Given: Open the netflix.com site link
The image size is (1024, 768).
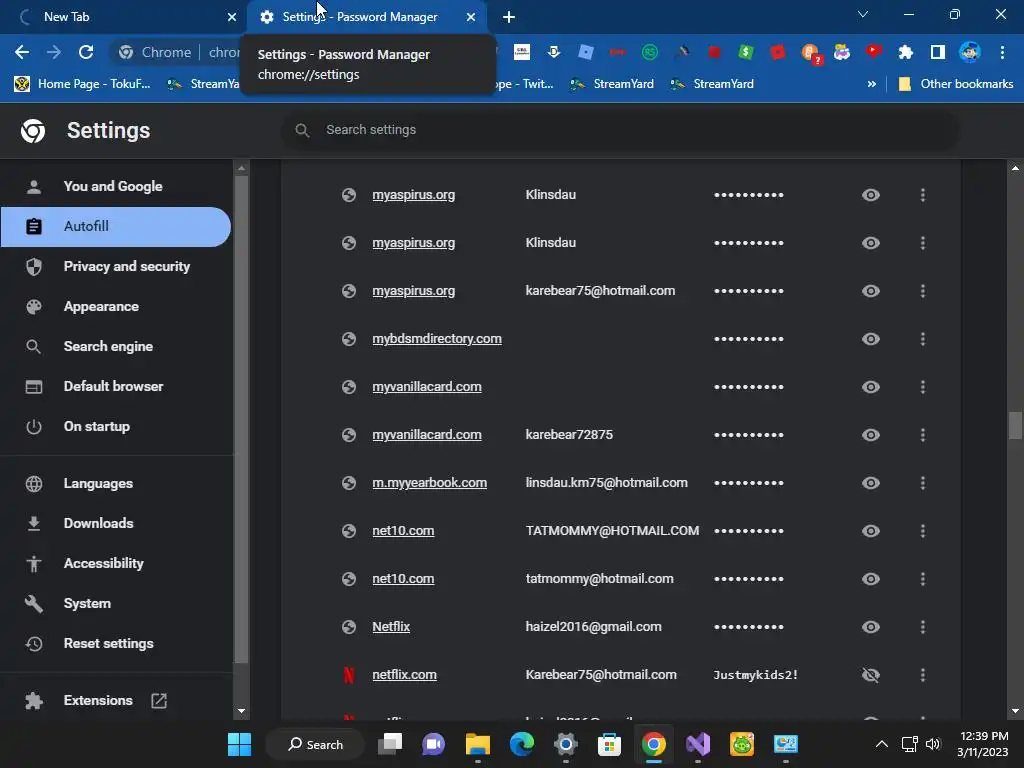Looking at the screenshot, I should 404,675.
